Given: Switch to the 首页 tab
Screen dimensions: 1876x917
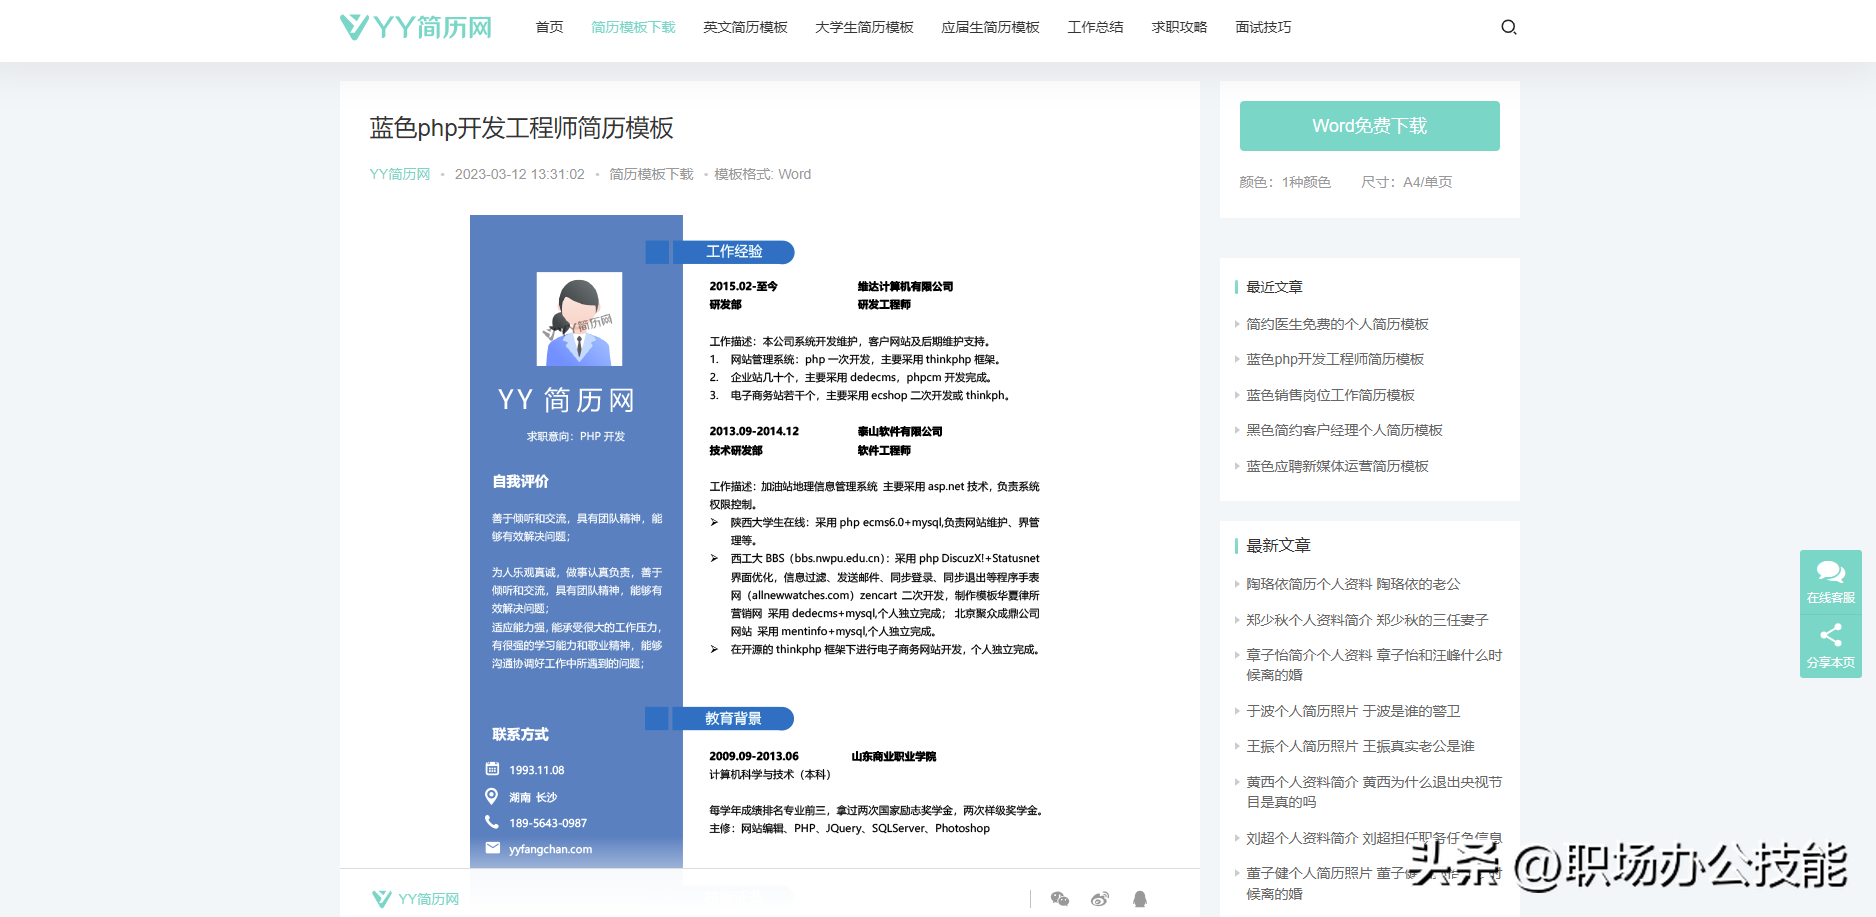Looking at the screenshot, I should 548,27.
